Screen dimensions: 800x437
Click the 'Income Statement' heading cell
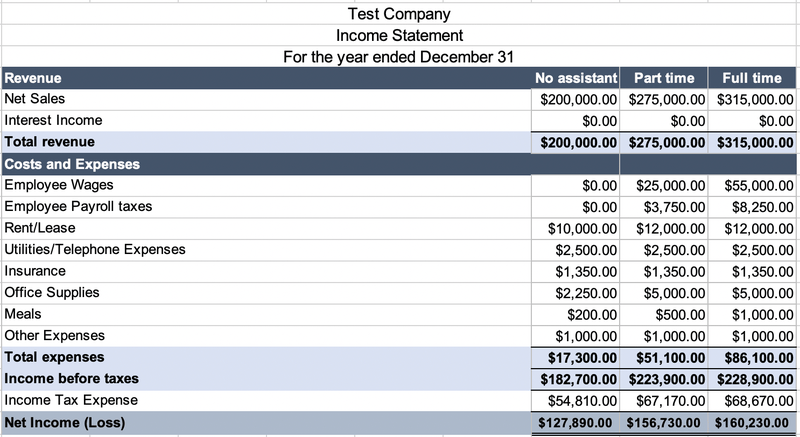click(x=398, y=35)
